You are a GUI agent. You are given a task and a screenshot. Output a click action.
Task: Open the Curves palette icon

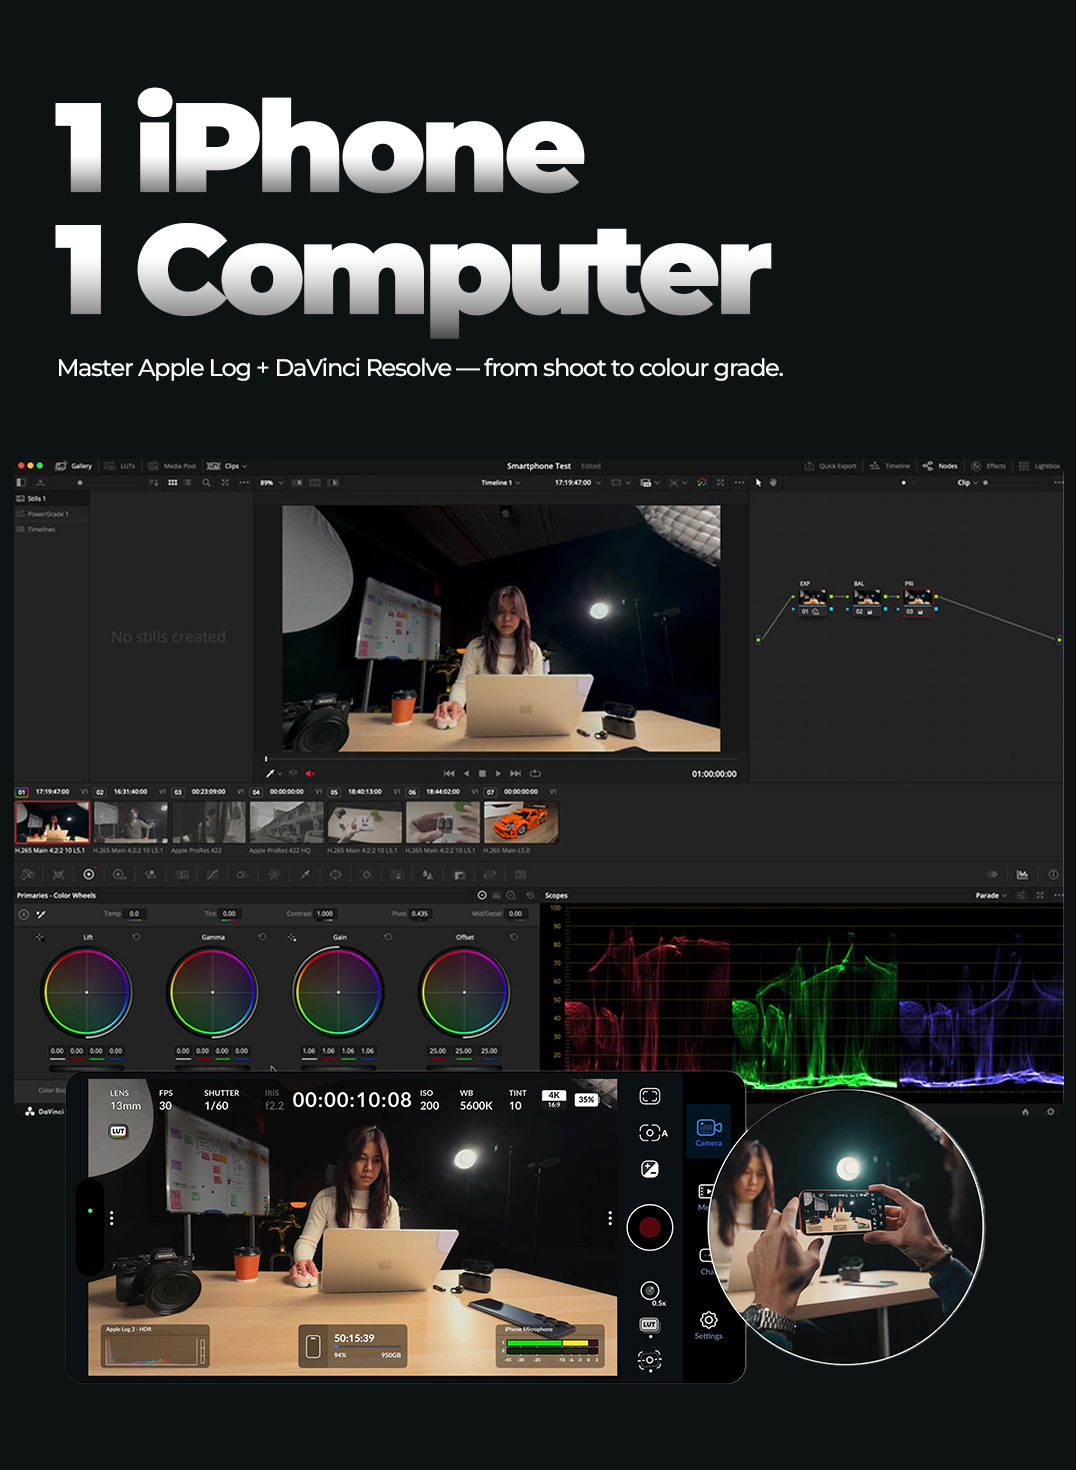coord(212,875)
